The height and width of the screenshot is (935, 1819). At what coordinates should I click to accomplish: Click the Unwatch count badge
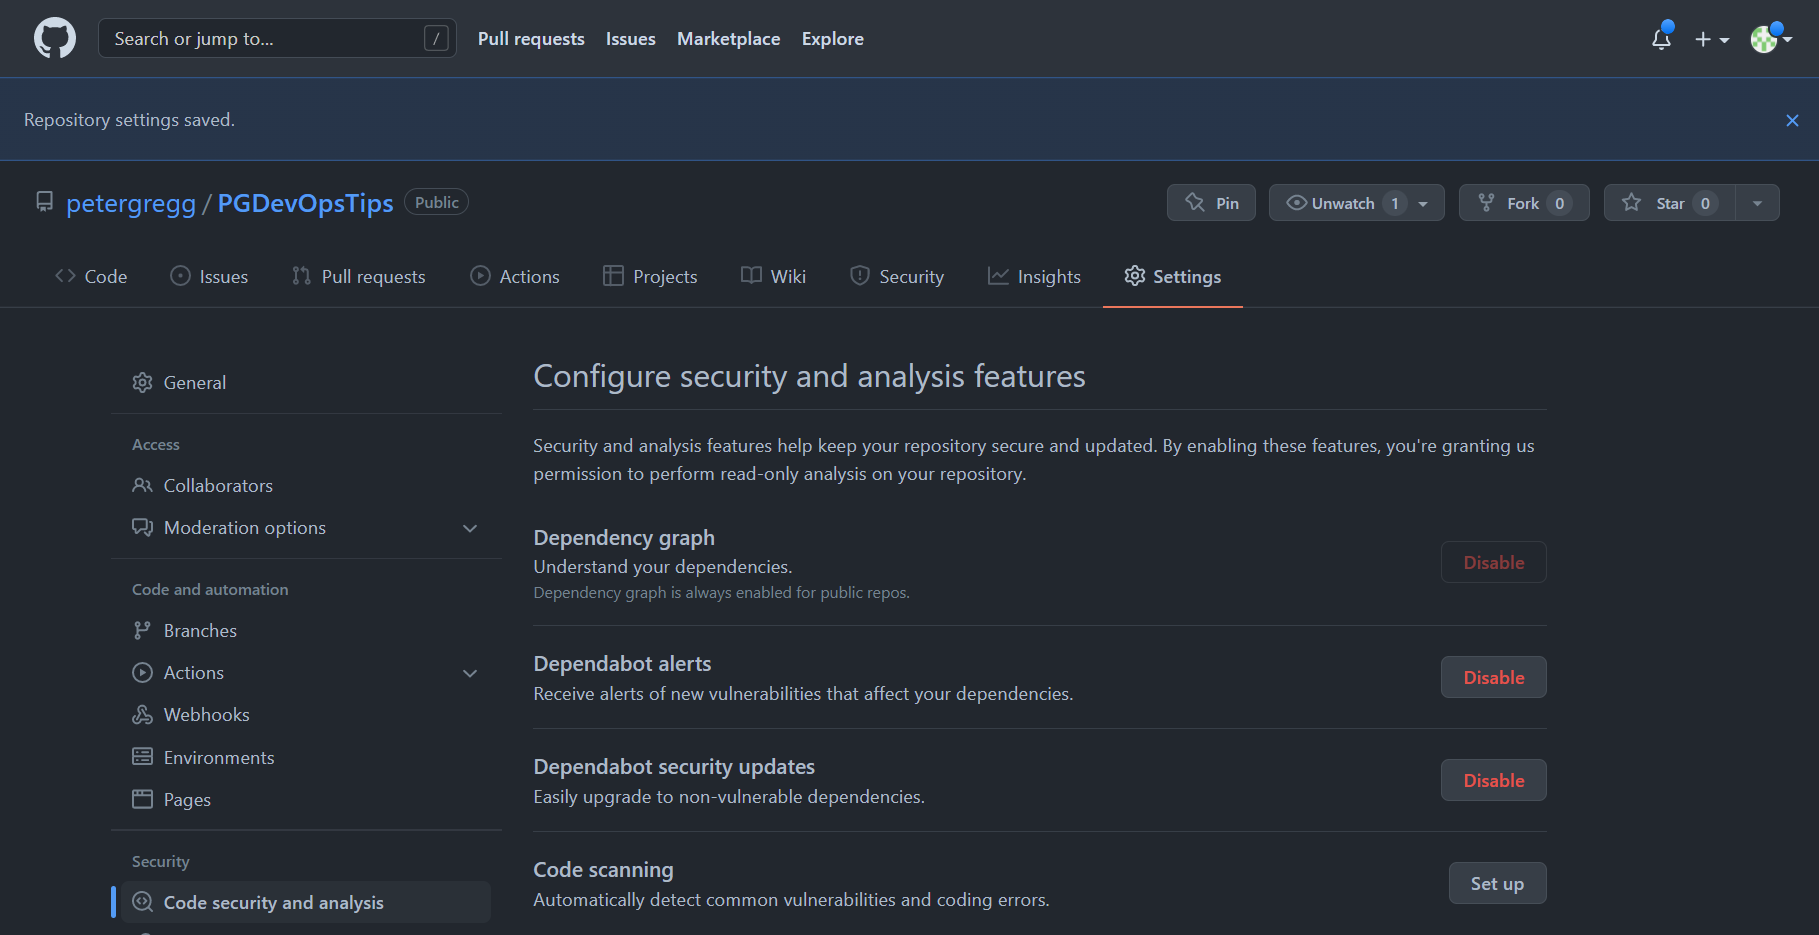click(x=1395, y=203)
